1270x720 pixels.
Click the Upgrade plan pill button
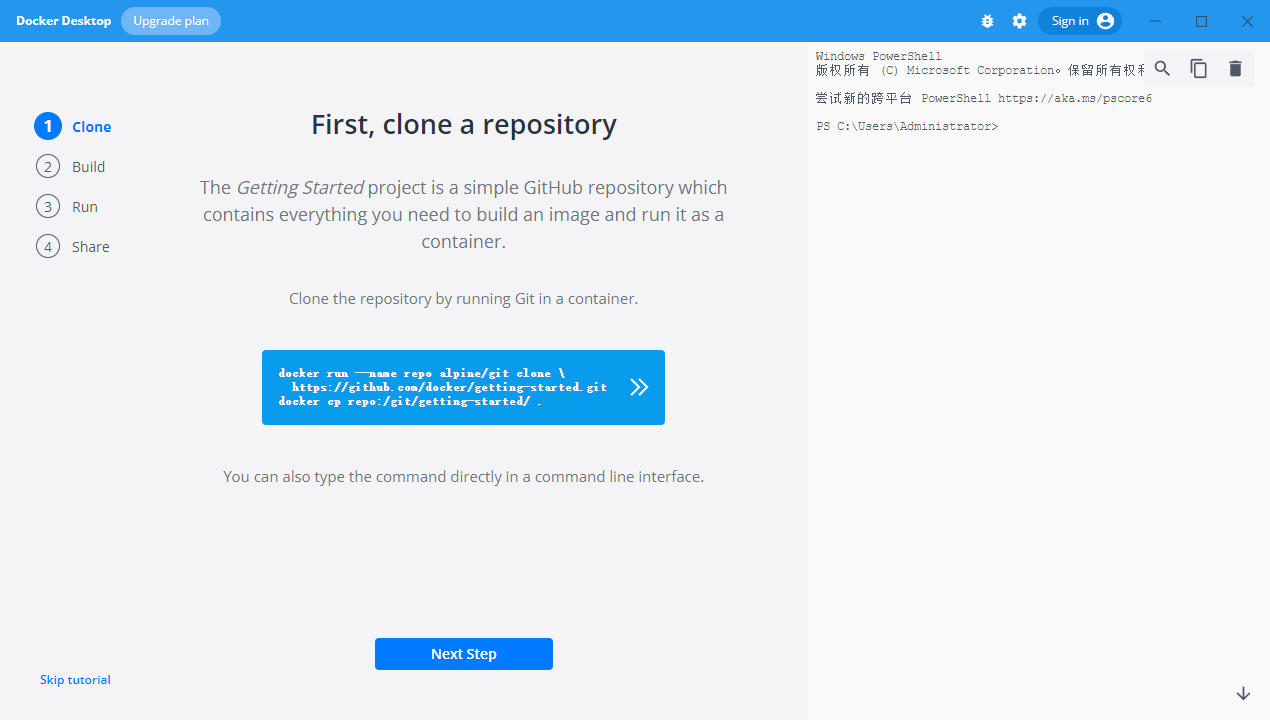[170, 20]
